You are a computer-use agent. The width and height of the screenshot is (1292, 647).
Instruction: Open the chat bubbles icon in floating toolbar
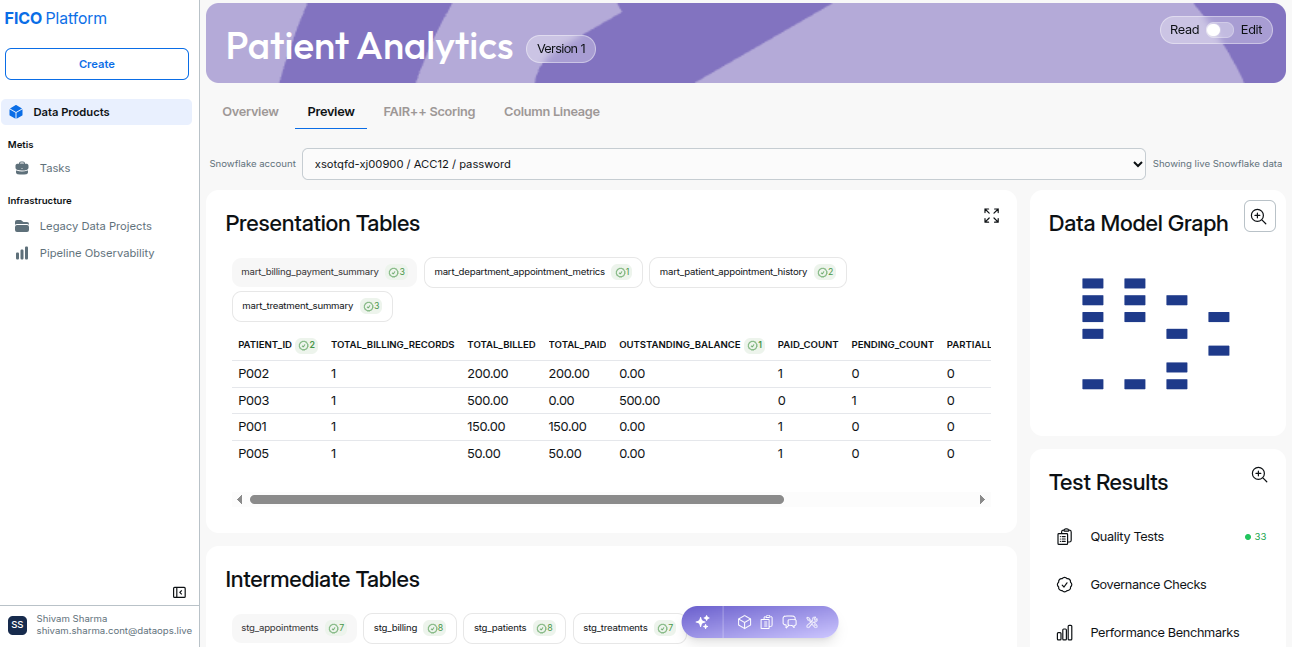point(790,622)
